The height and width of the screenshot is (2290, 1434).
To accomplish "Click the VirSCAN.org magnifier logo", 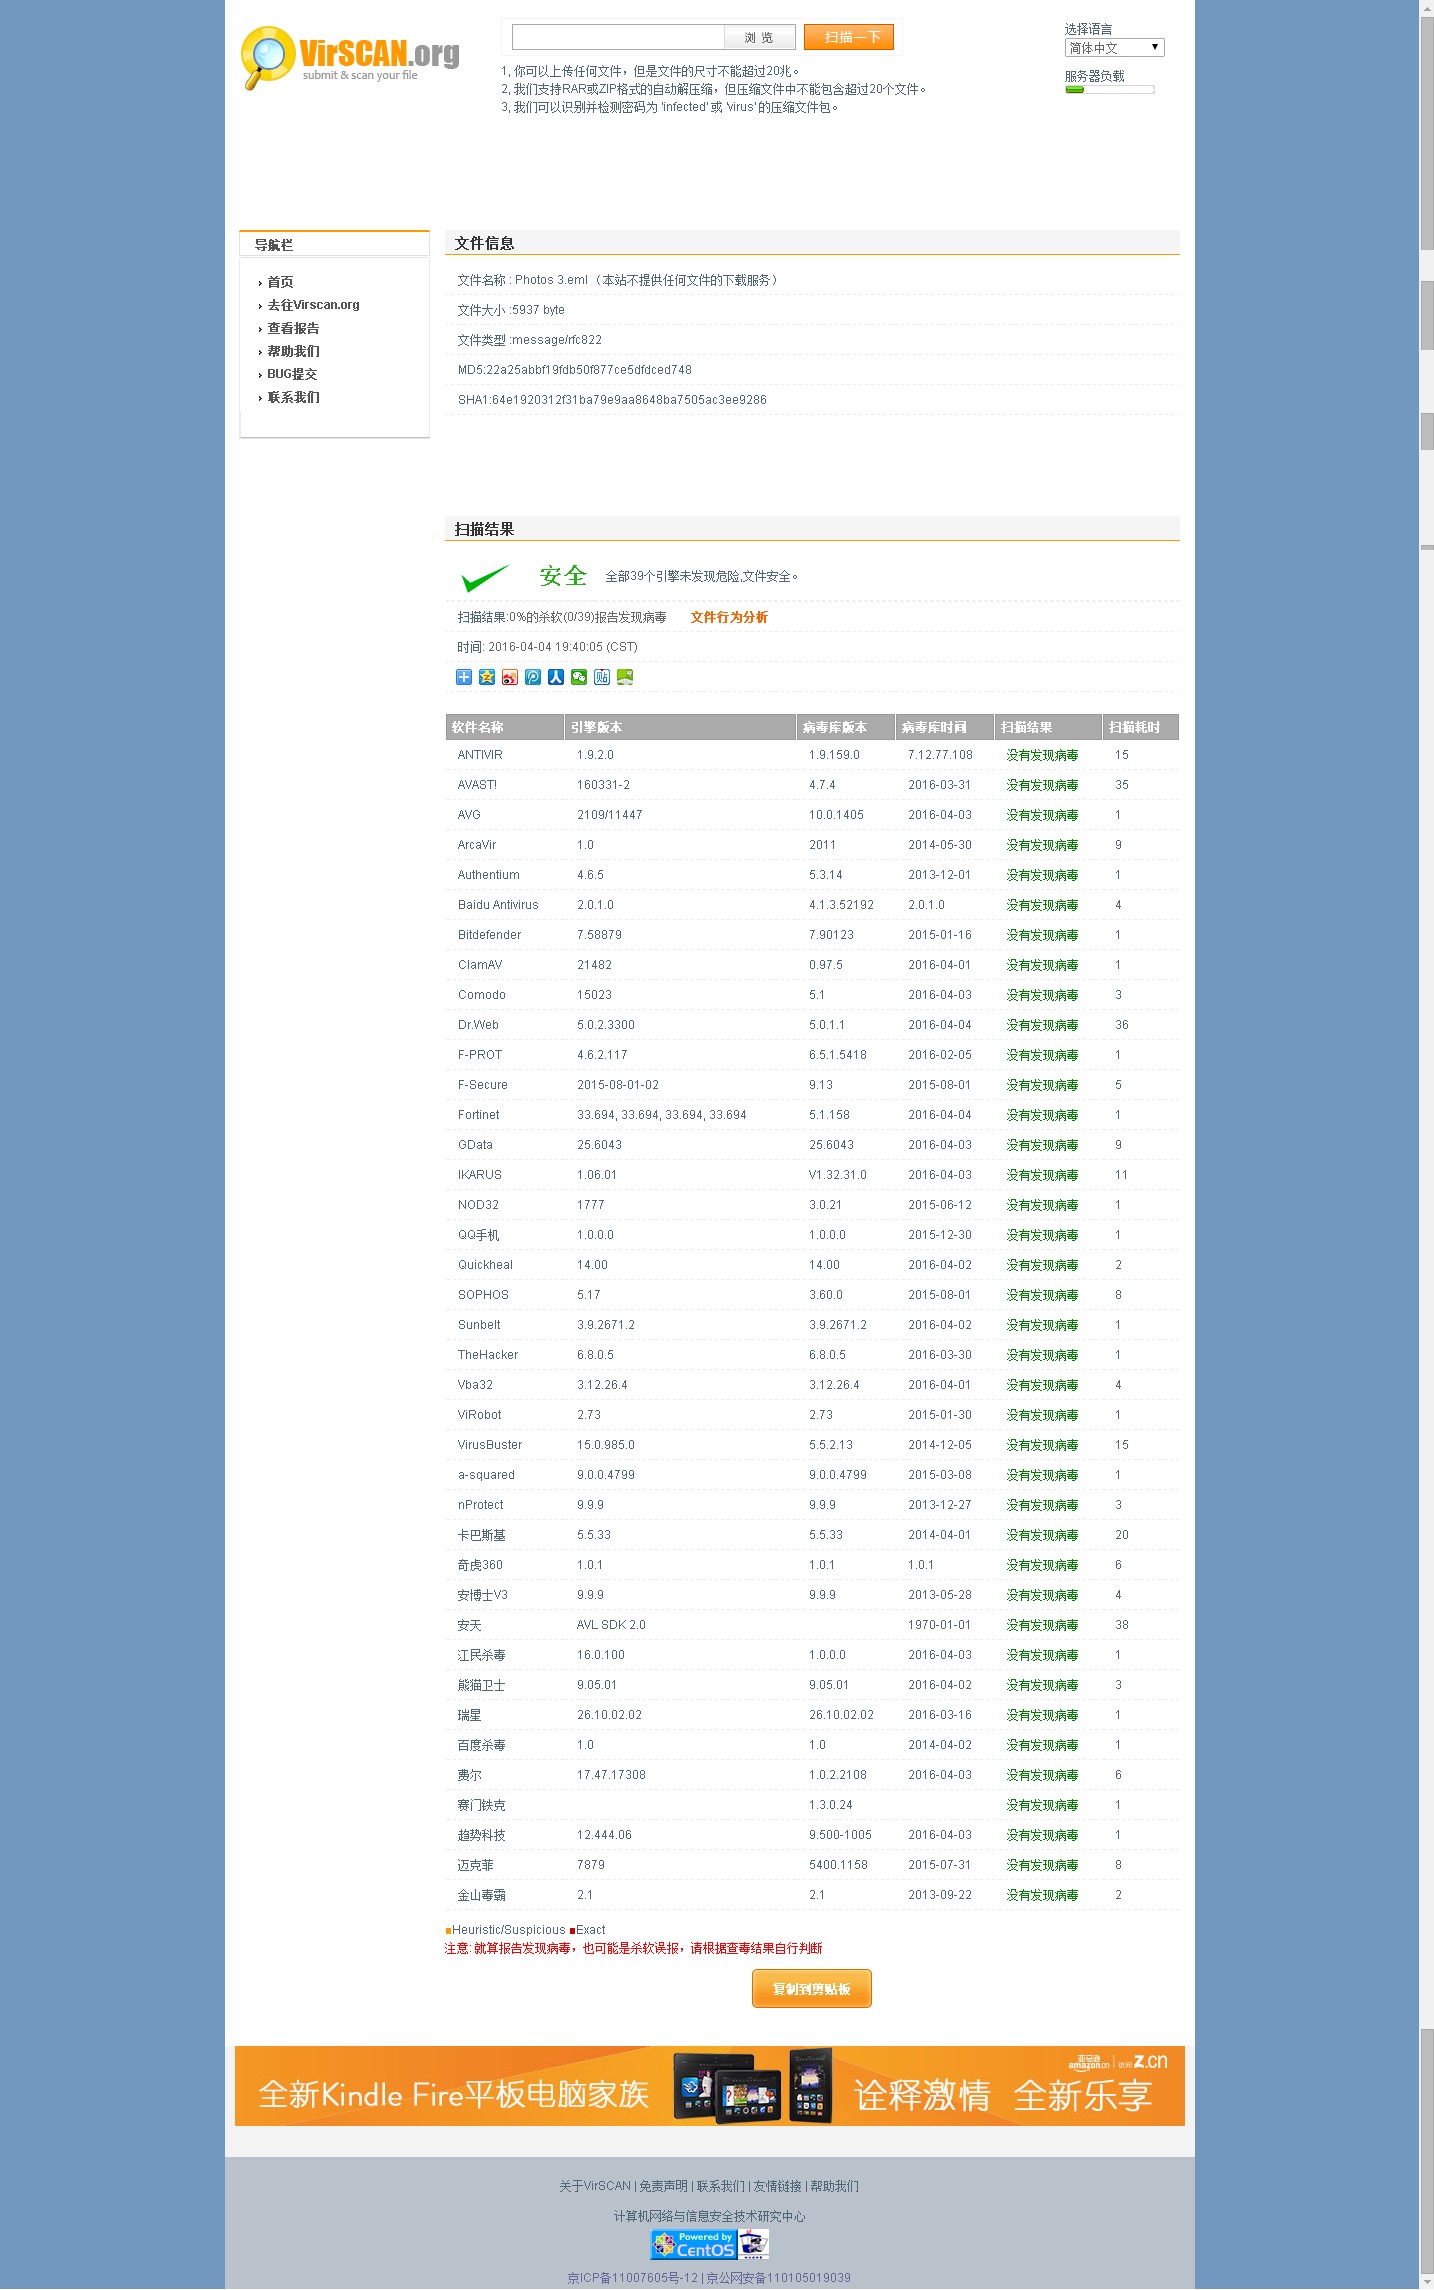I will point(350,57).
